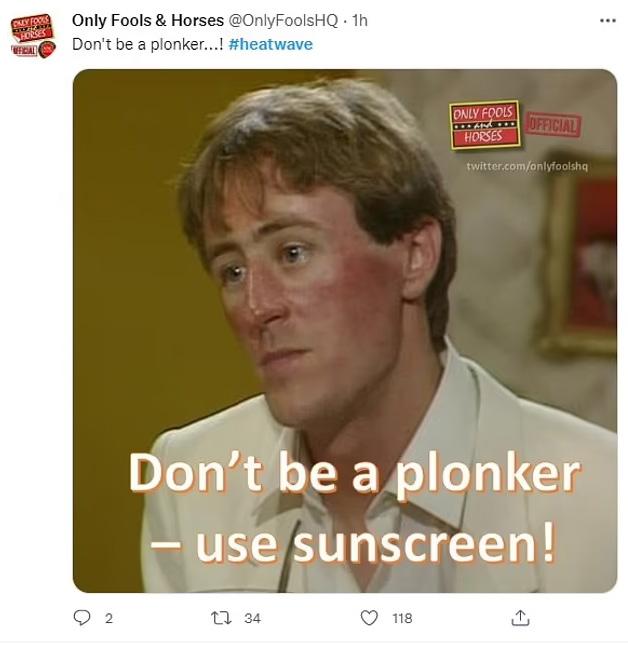The width and height of the screenshot is (628, 648).
Task: Click the twitter.com/onlyfoolshq watermark text
Action: coord(527,166)
